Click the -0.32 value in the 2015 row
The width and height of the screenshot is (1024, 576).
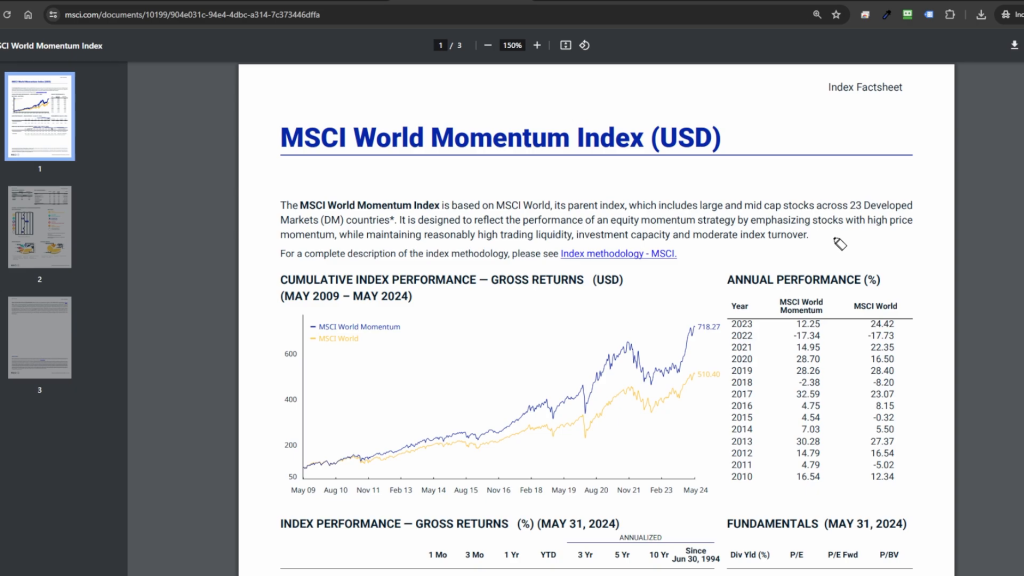click(x=884, y=418)
